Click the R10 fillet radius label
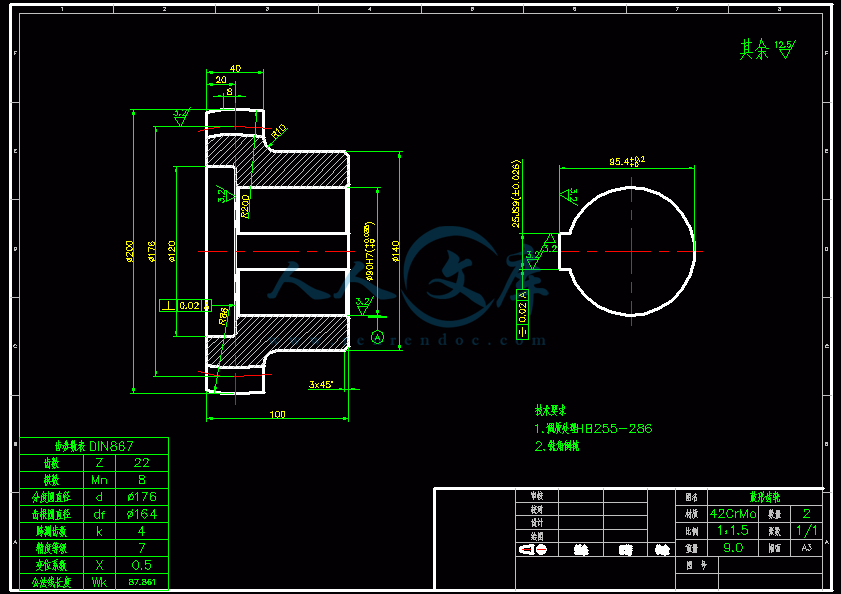 [279, 131]
